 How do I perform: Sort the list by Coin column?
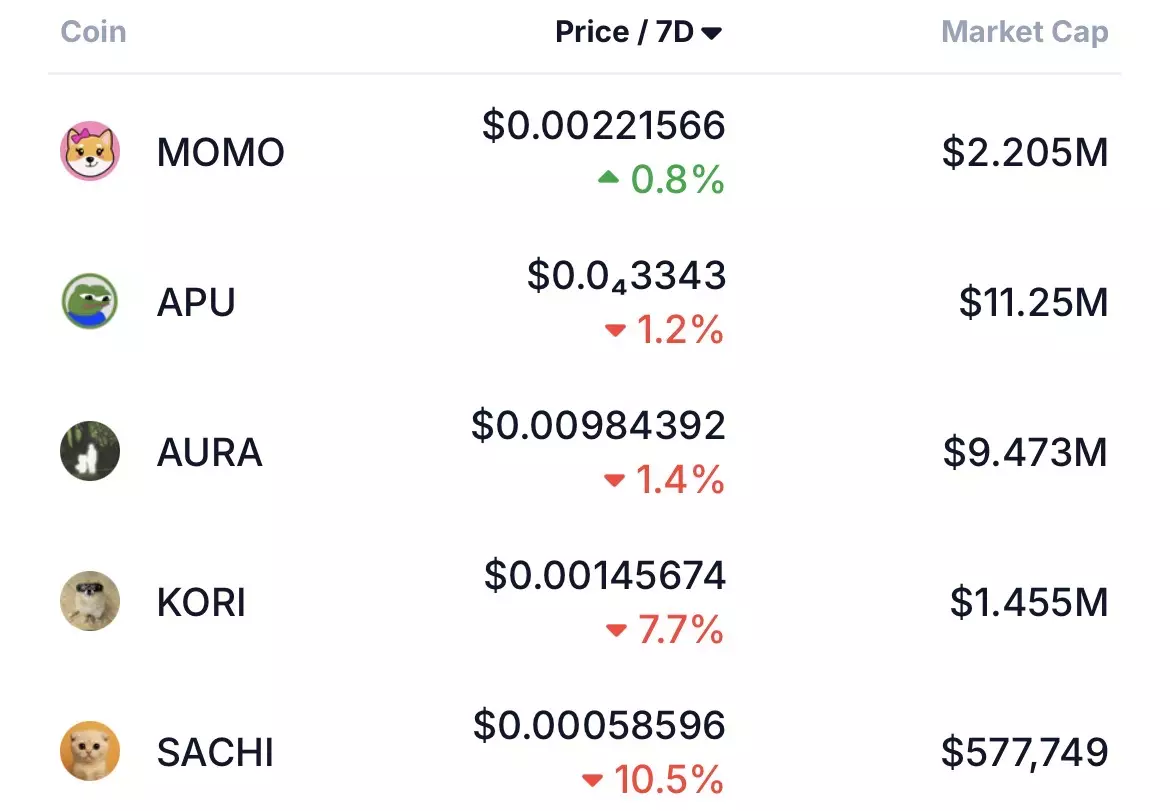tap(93, 32)
